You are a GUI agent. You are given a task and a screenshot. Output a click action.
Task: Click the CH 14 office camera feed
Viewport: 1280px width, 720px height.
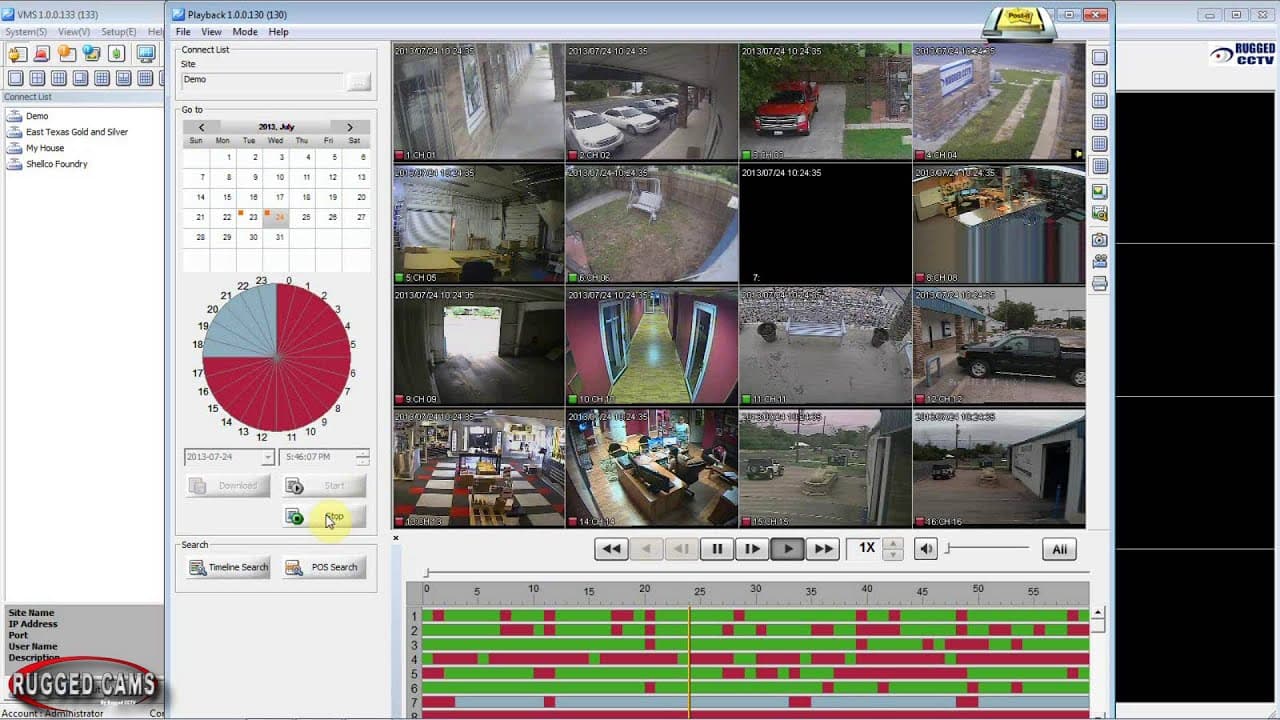click(652, 468)
